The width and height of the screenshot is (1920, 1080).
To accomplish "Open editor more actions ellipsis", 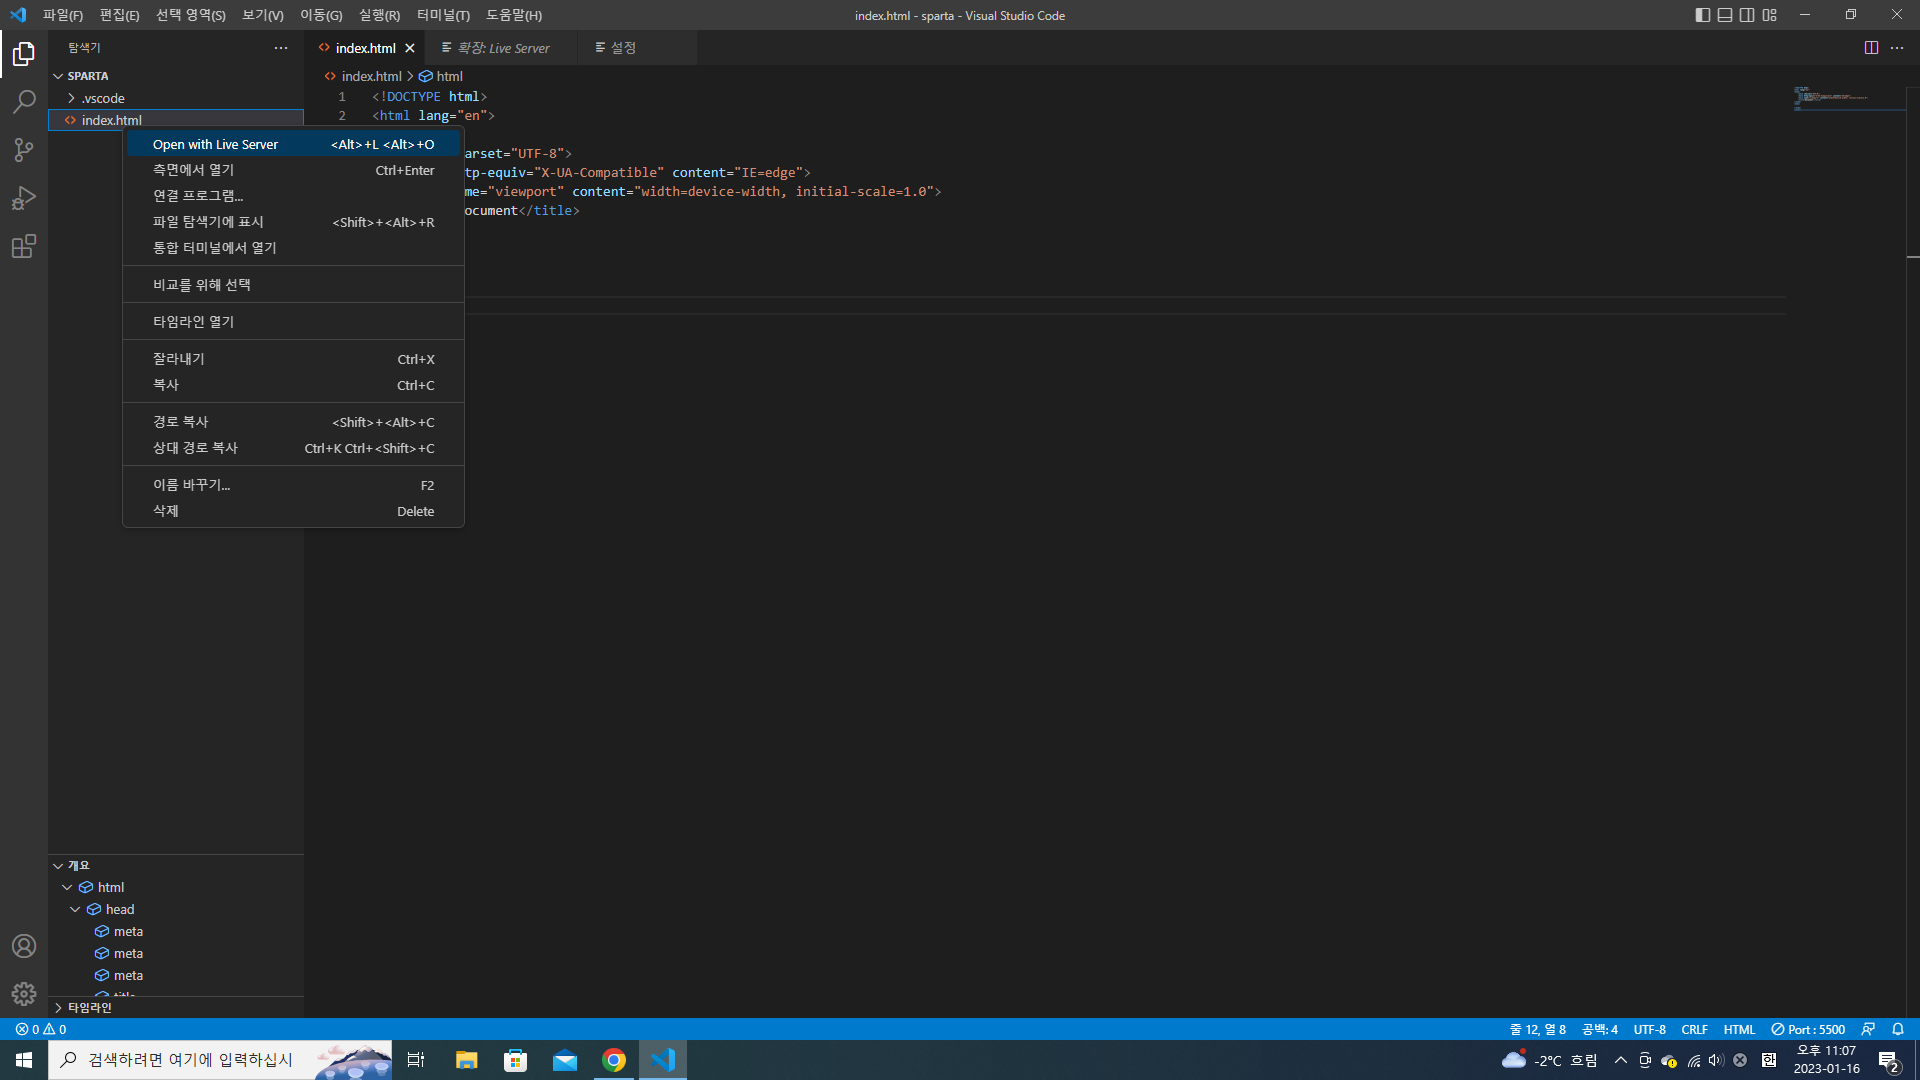I will pyautogui.click(x=1897, y=48).
